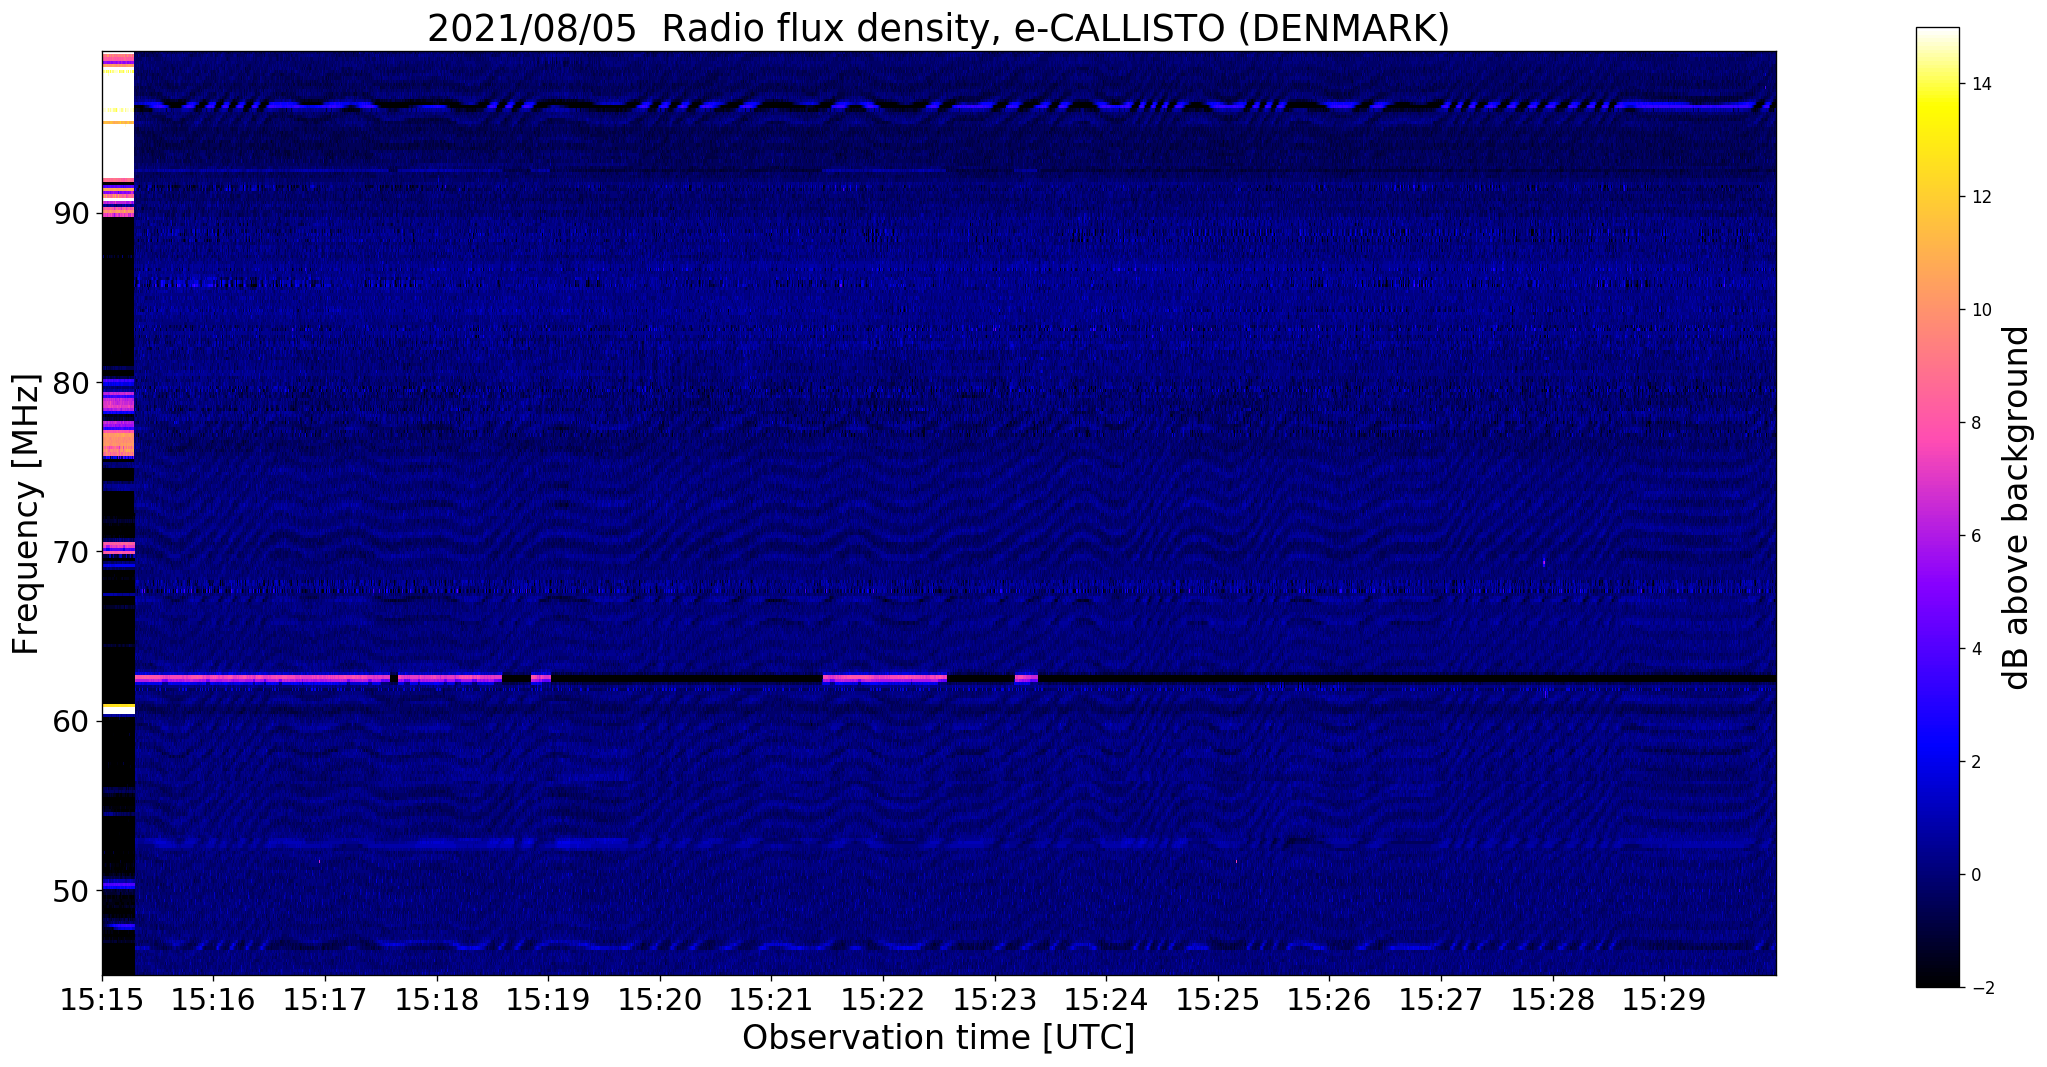This screenshot has height=1067, width=2047.
Task: Click the blue region of the colorbar near 2
Action: point(1937,762)
